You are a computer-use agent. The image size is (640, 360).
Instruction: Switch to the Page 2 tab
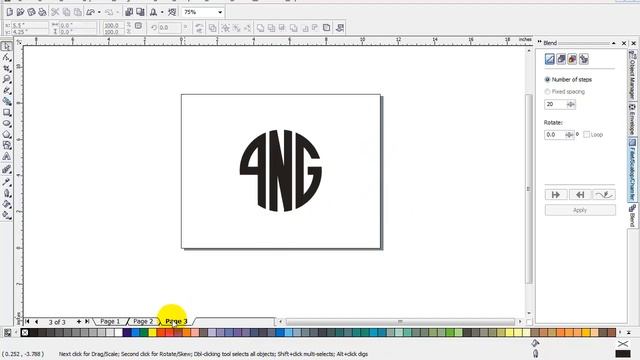point(143,322)
